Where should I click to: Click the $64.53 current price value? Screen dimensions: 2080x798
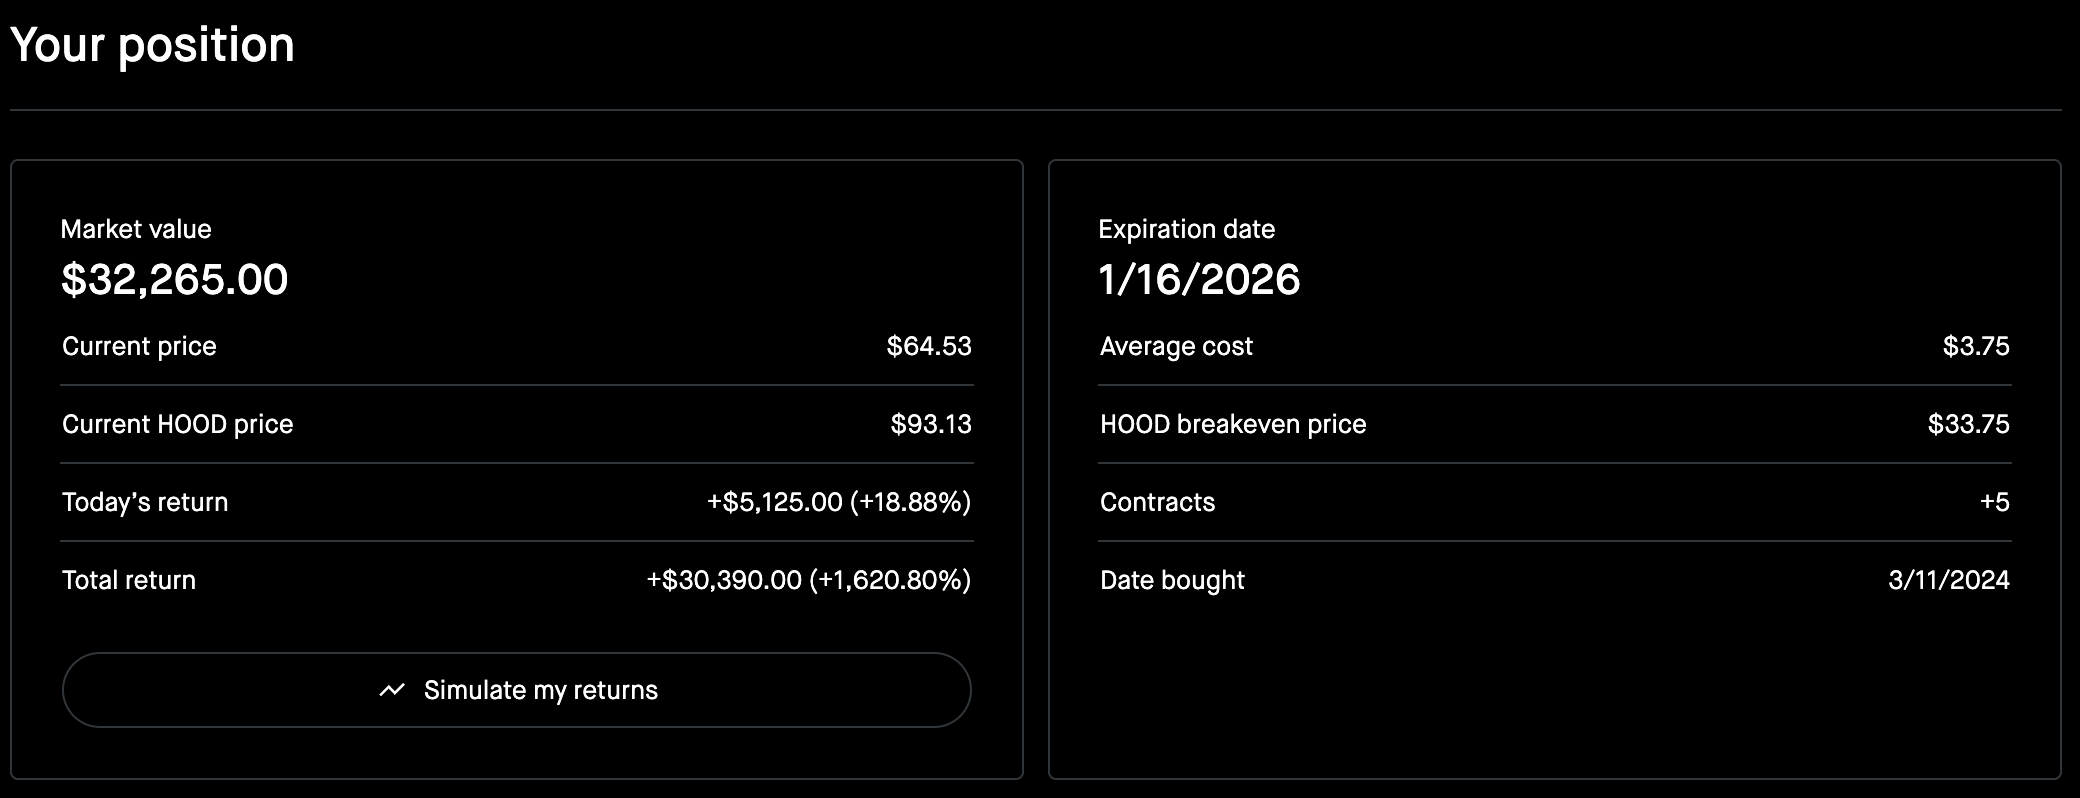click(929, 346)
